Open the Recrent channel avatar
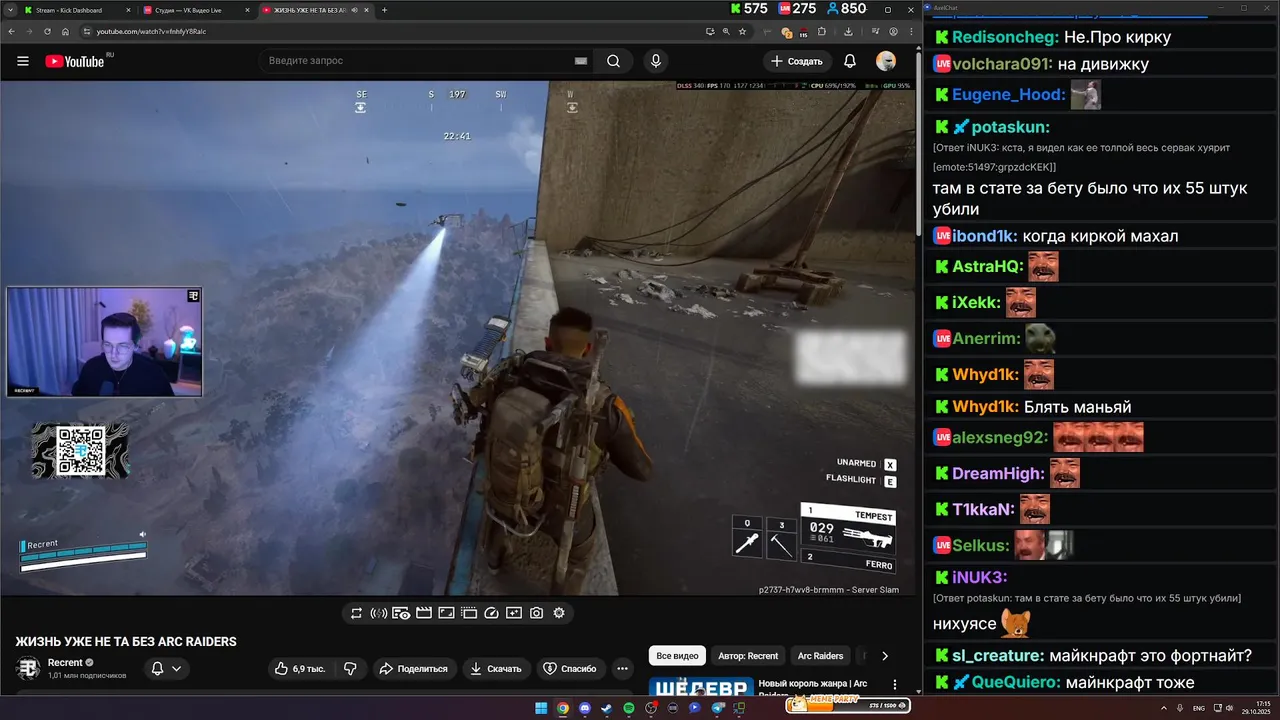 28,668
